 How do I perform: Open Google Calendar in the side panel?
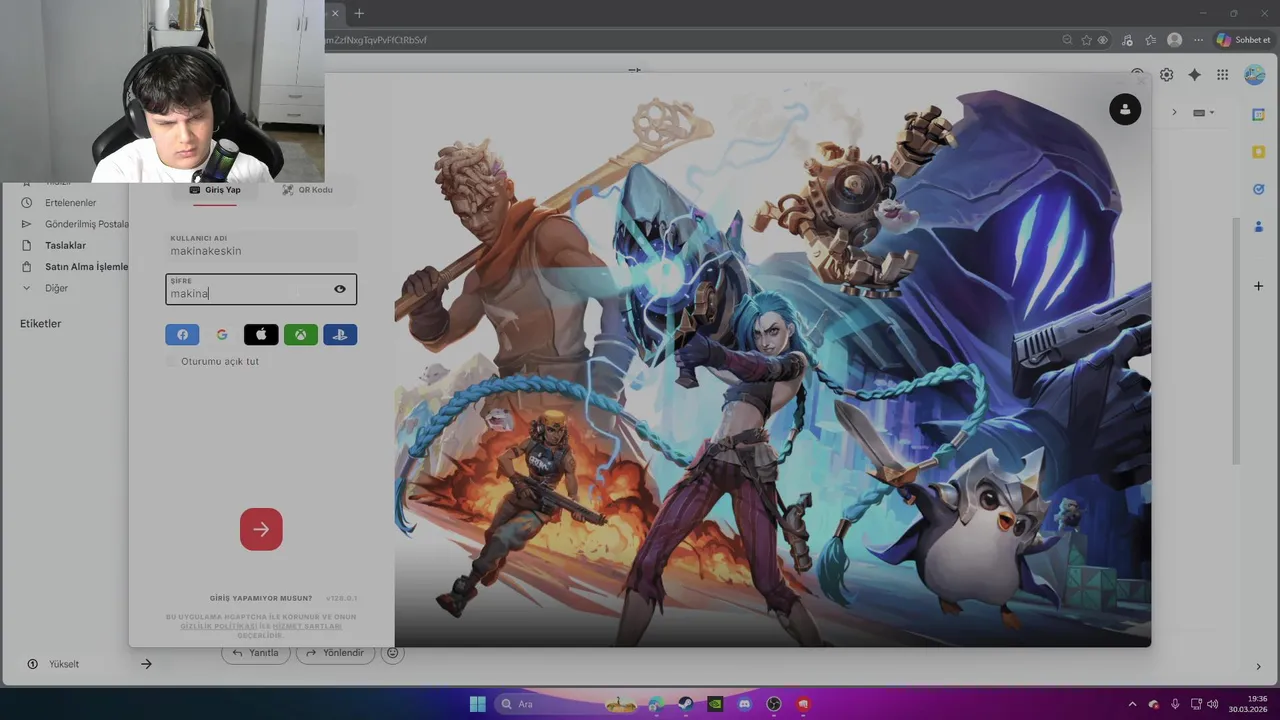[x=1259, y=115]
